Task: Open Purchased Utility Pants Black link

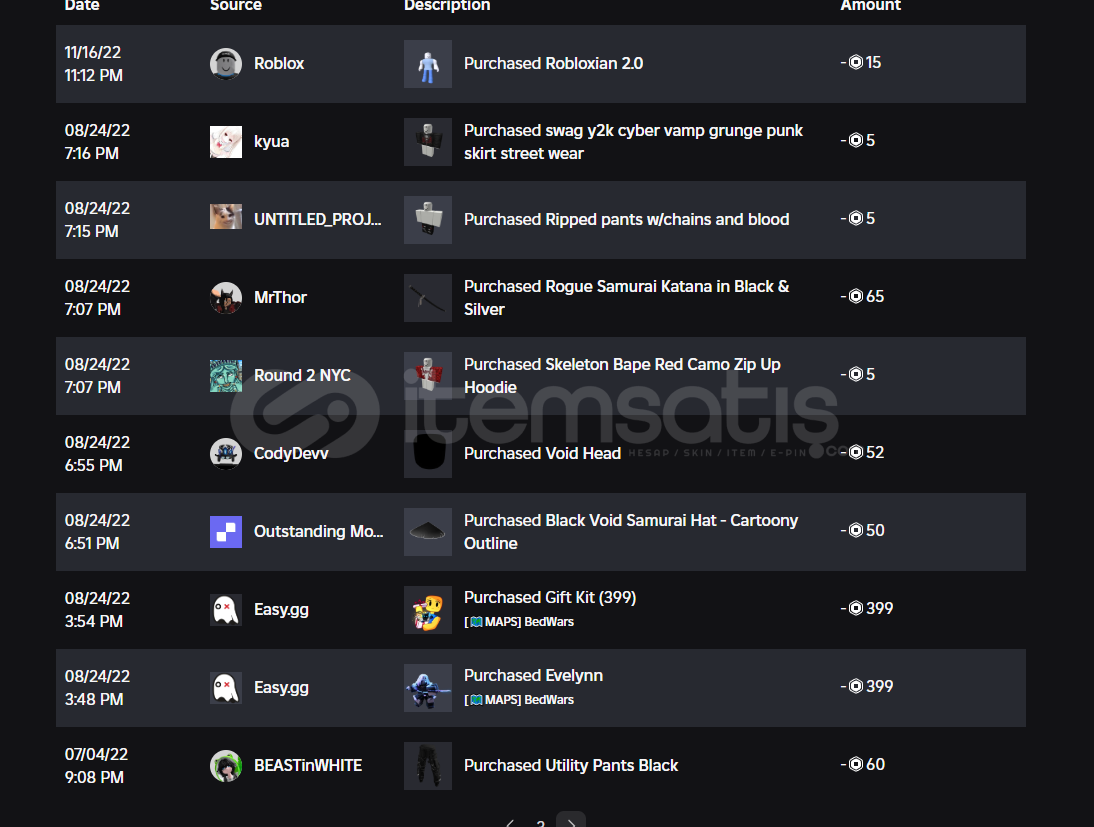Action: [x=571, y=766]
